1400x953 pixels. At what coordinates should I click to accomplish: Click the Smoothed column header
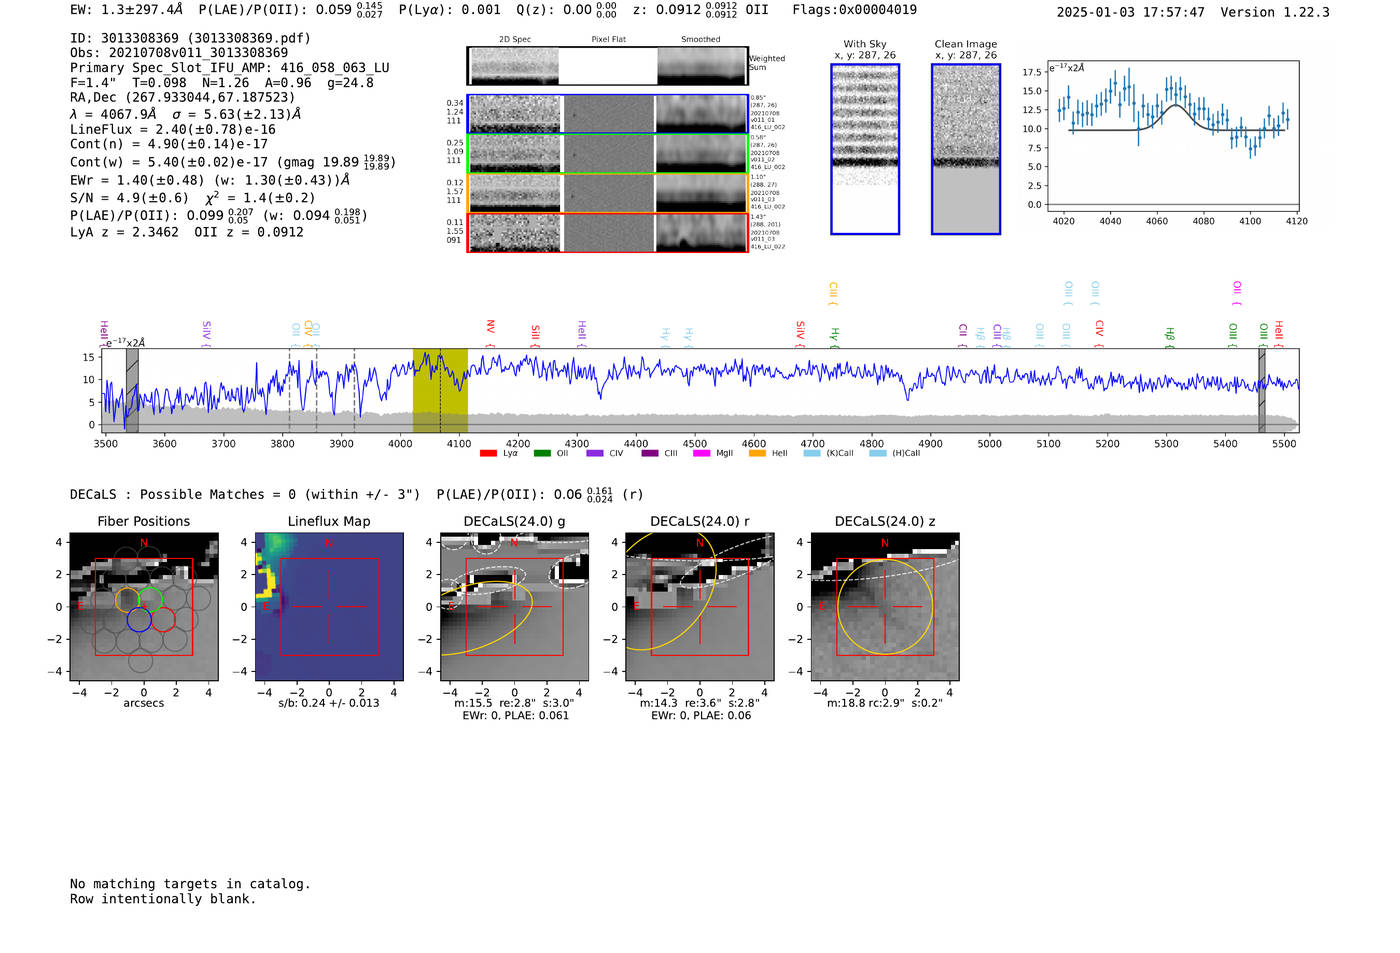pyautogui.click(x=700, y=39)
